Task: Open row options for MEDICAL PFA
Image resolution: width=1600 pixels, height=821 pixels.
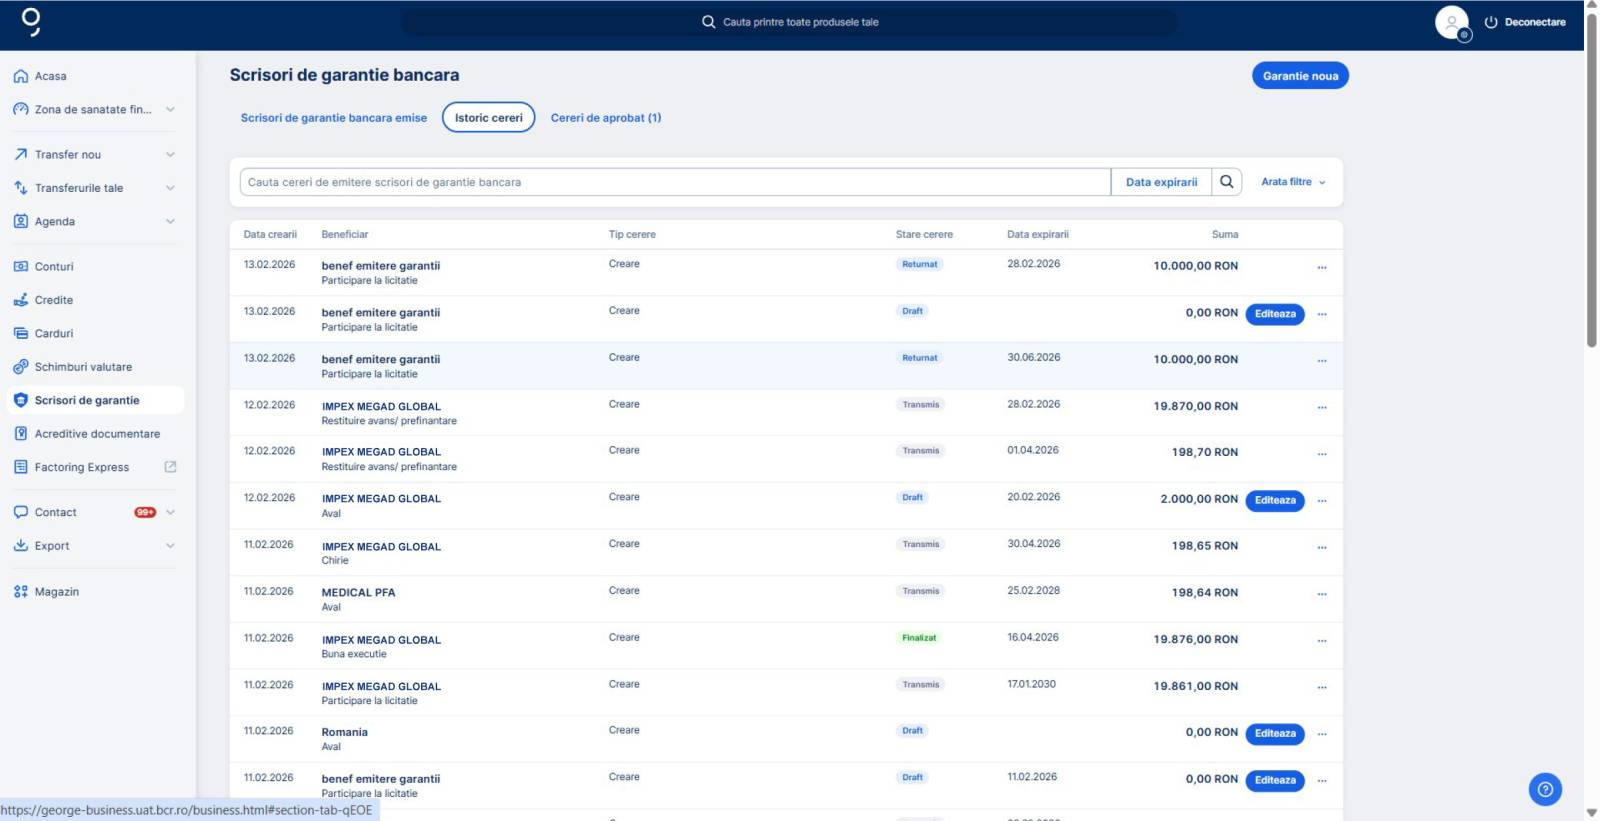Action: pyautogui.click(x=1321, y=594)
